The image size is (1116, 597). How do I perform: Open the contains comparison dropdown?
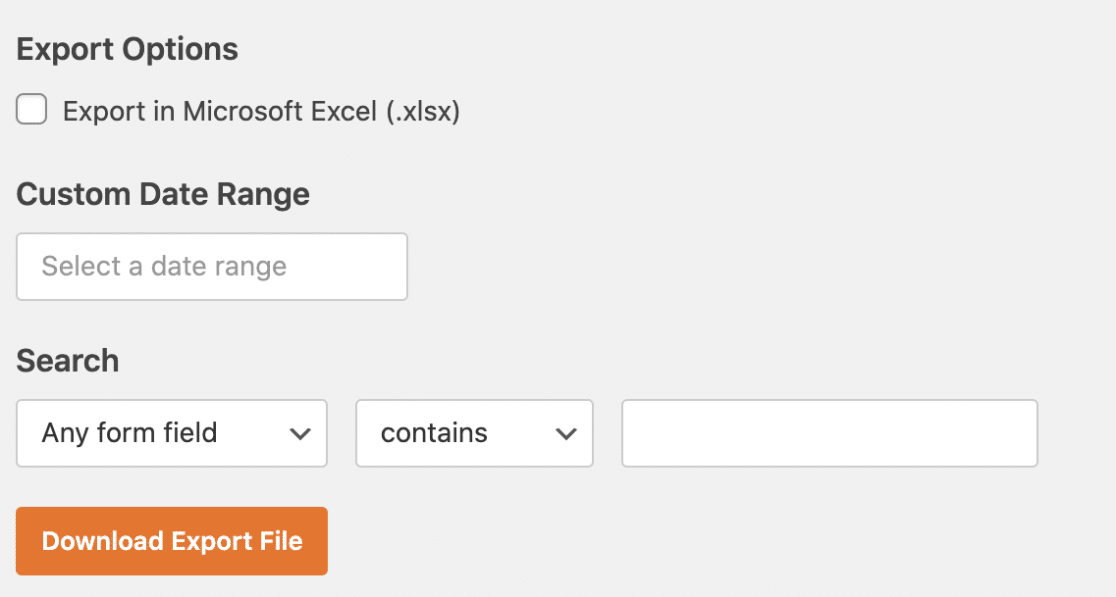474,433
